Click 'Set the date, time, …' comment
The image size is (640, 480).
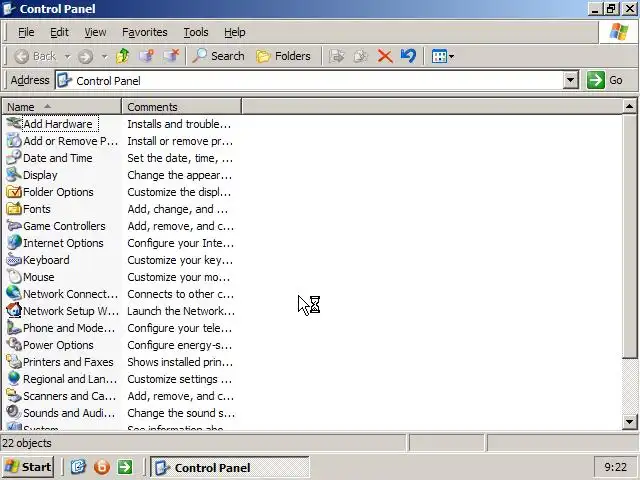[180, 158]
